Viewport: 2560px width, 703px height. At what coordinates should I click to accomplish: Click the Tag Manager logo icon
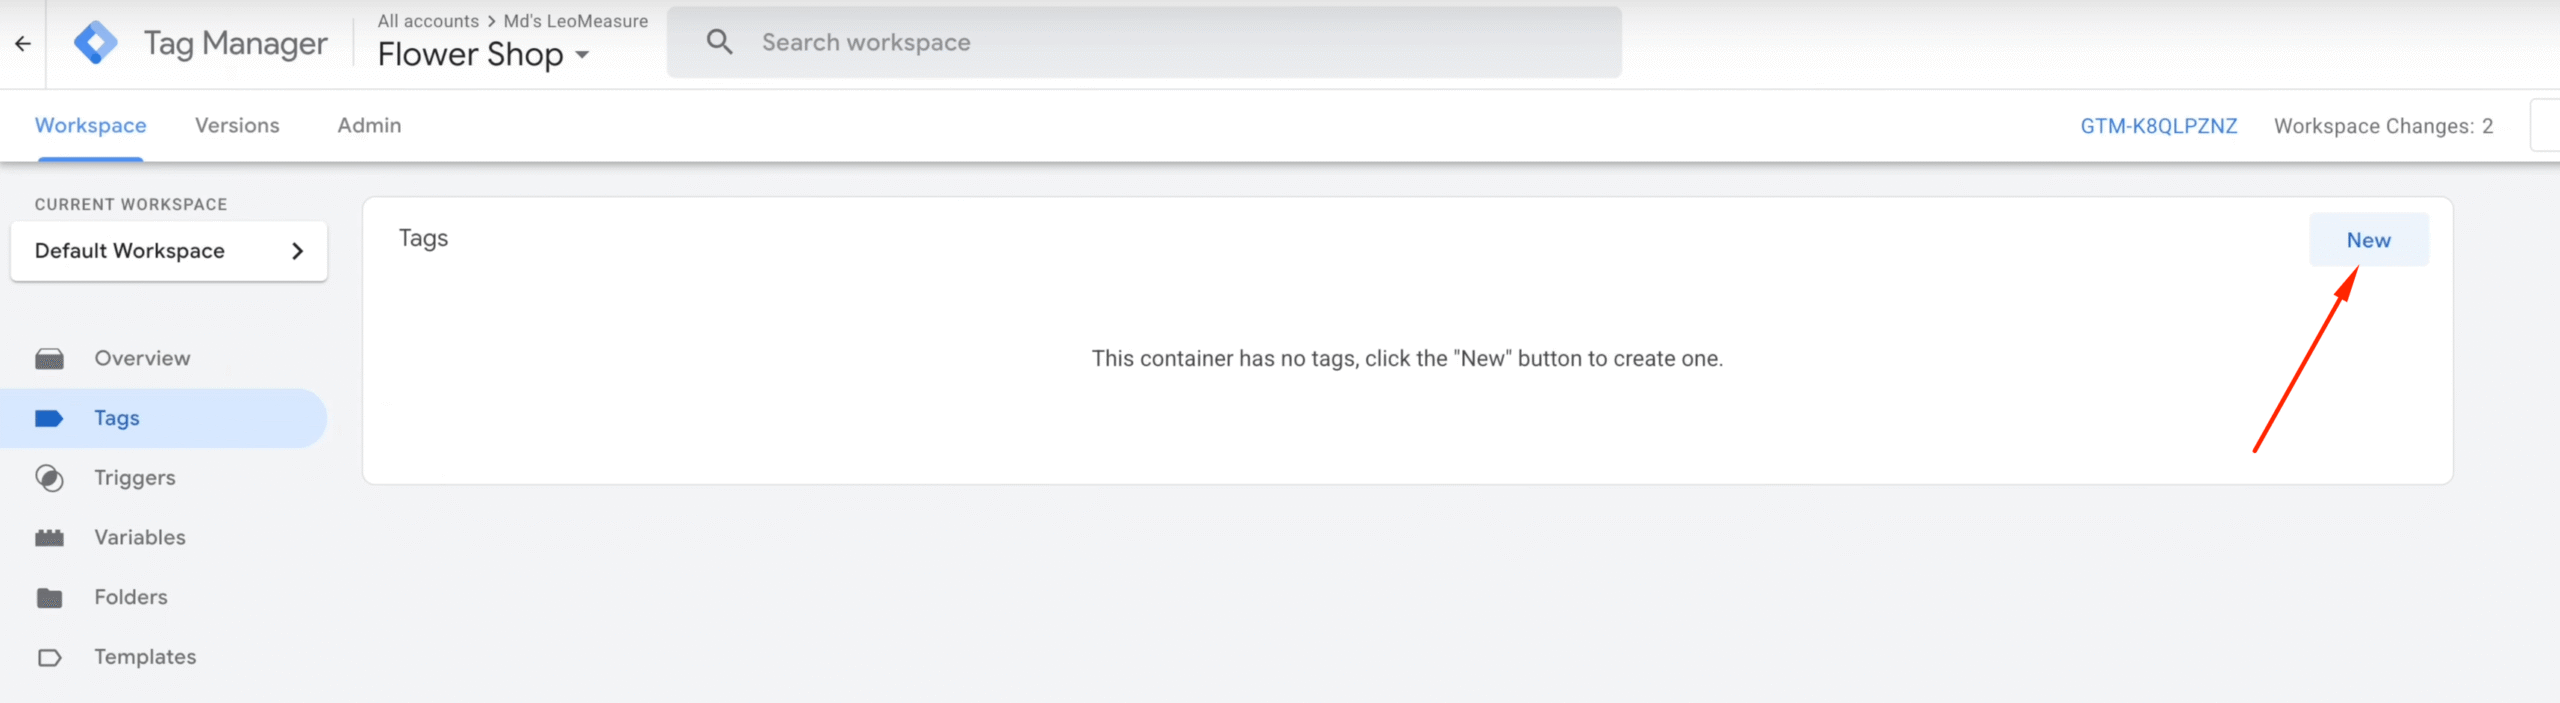tap(96, 43)
